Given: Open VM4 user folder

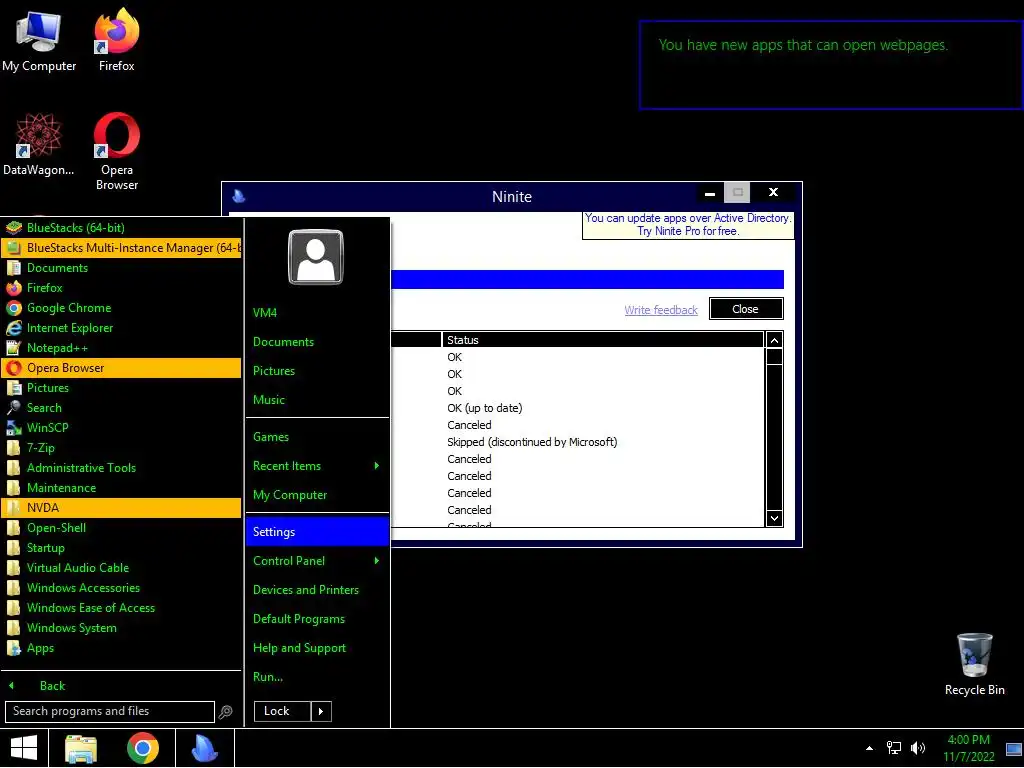Looking at the screenshot, I should coord(317,313).
